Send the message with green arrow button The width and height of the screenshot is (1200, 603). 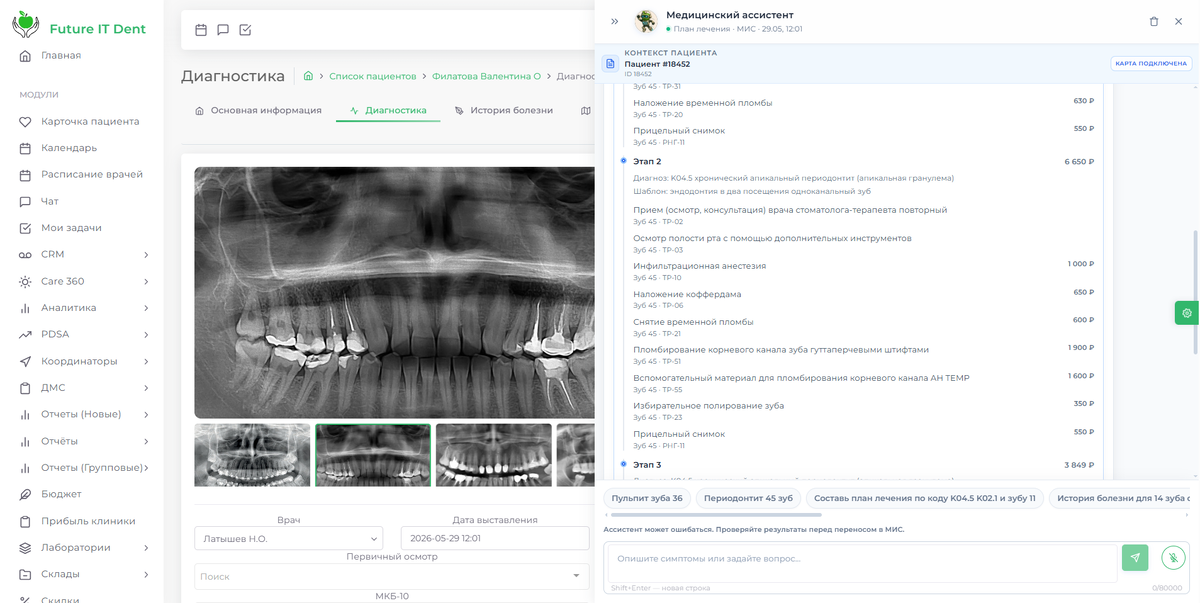click(1135, 558)
